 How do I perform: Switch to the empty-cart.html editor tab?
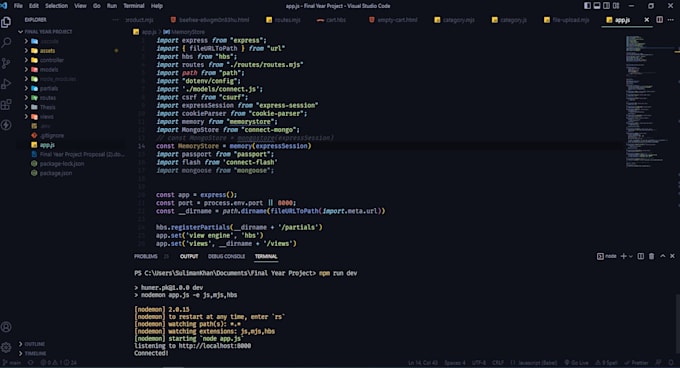tap(393, 20)
